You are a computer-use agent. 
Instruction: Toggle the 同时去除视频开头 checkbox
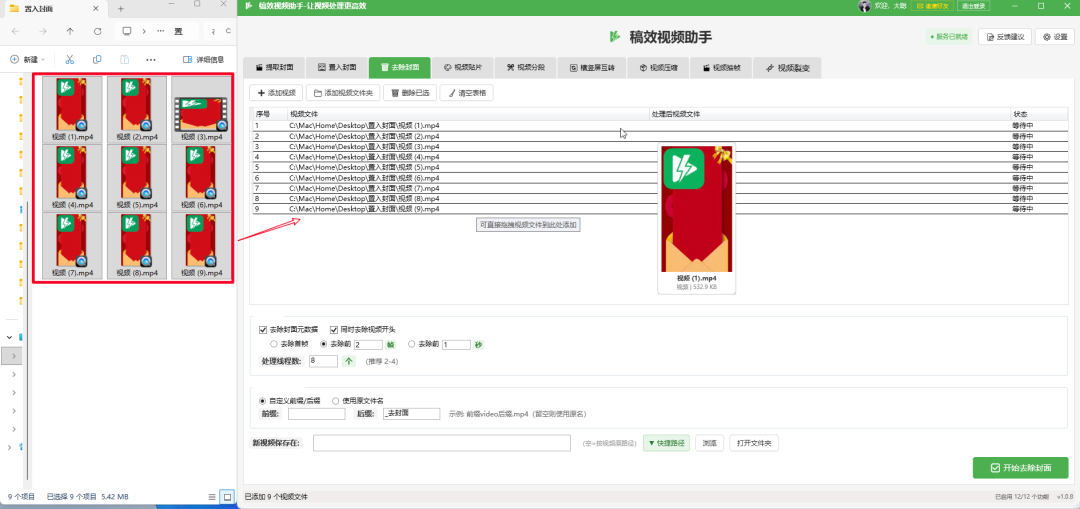coord(334,329)
